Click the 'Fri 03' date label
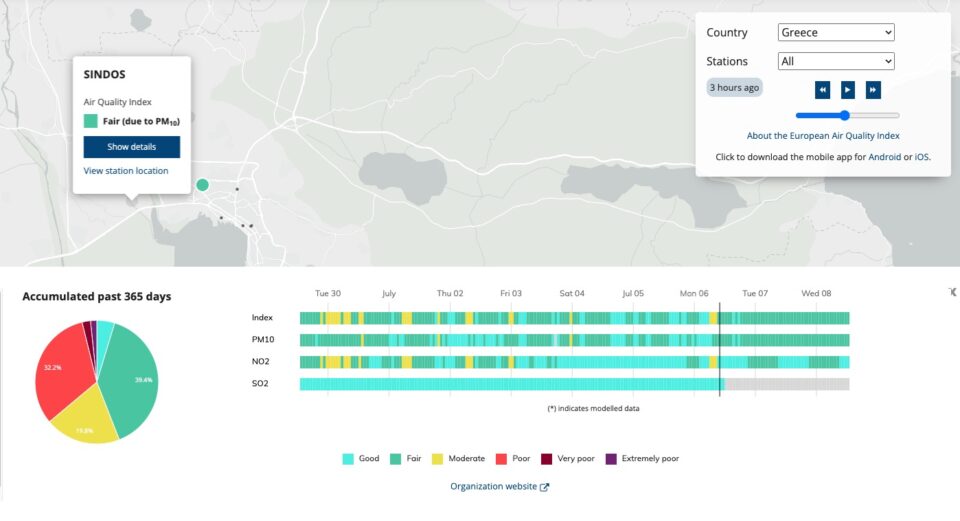 (x=511, y=293)
